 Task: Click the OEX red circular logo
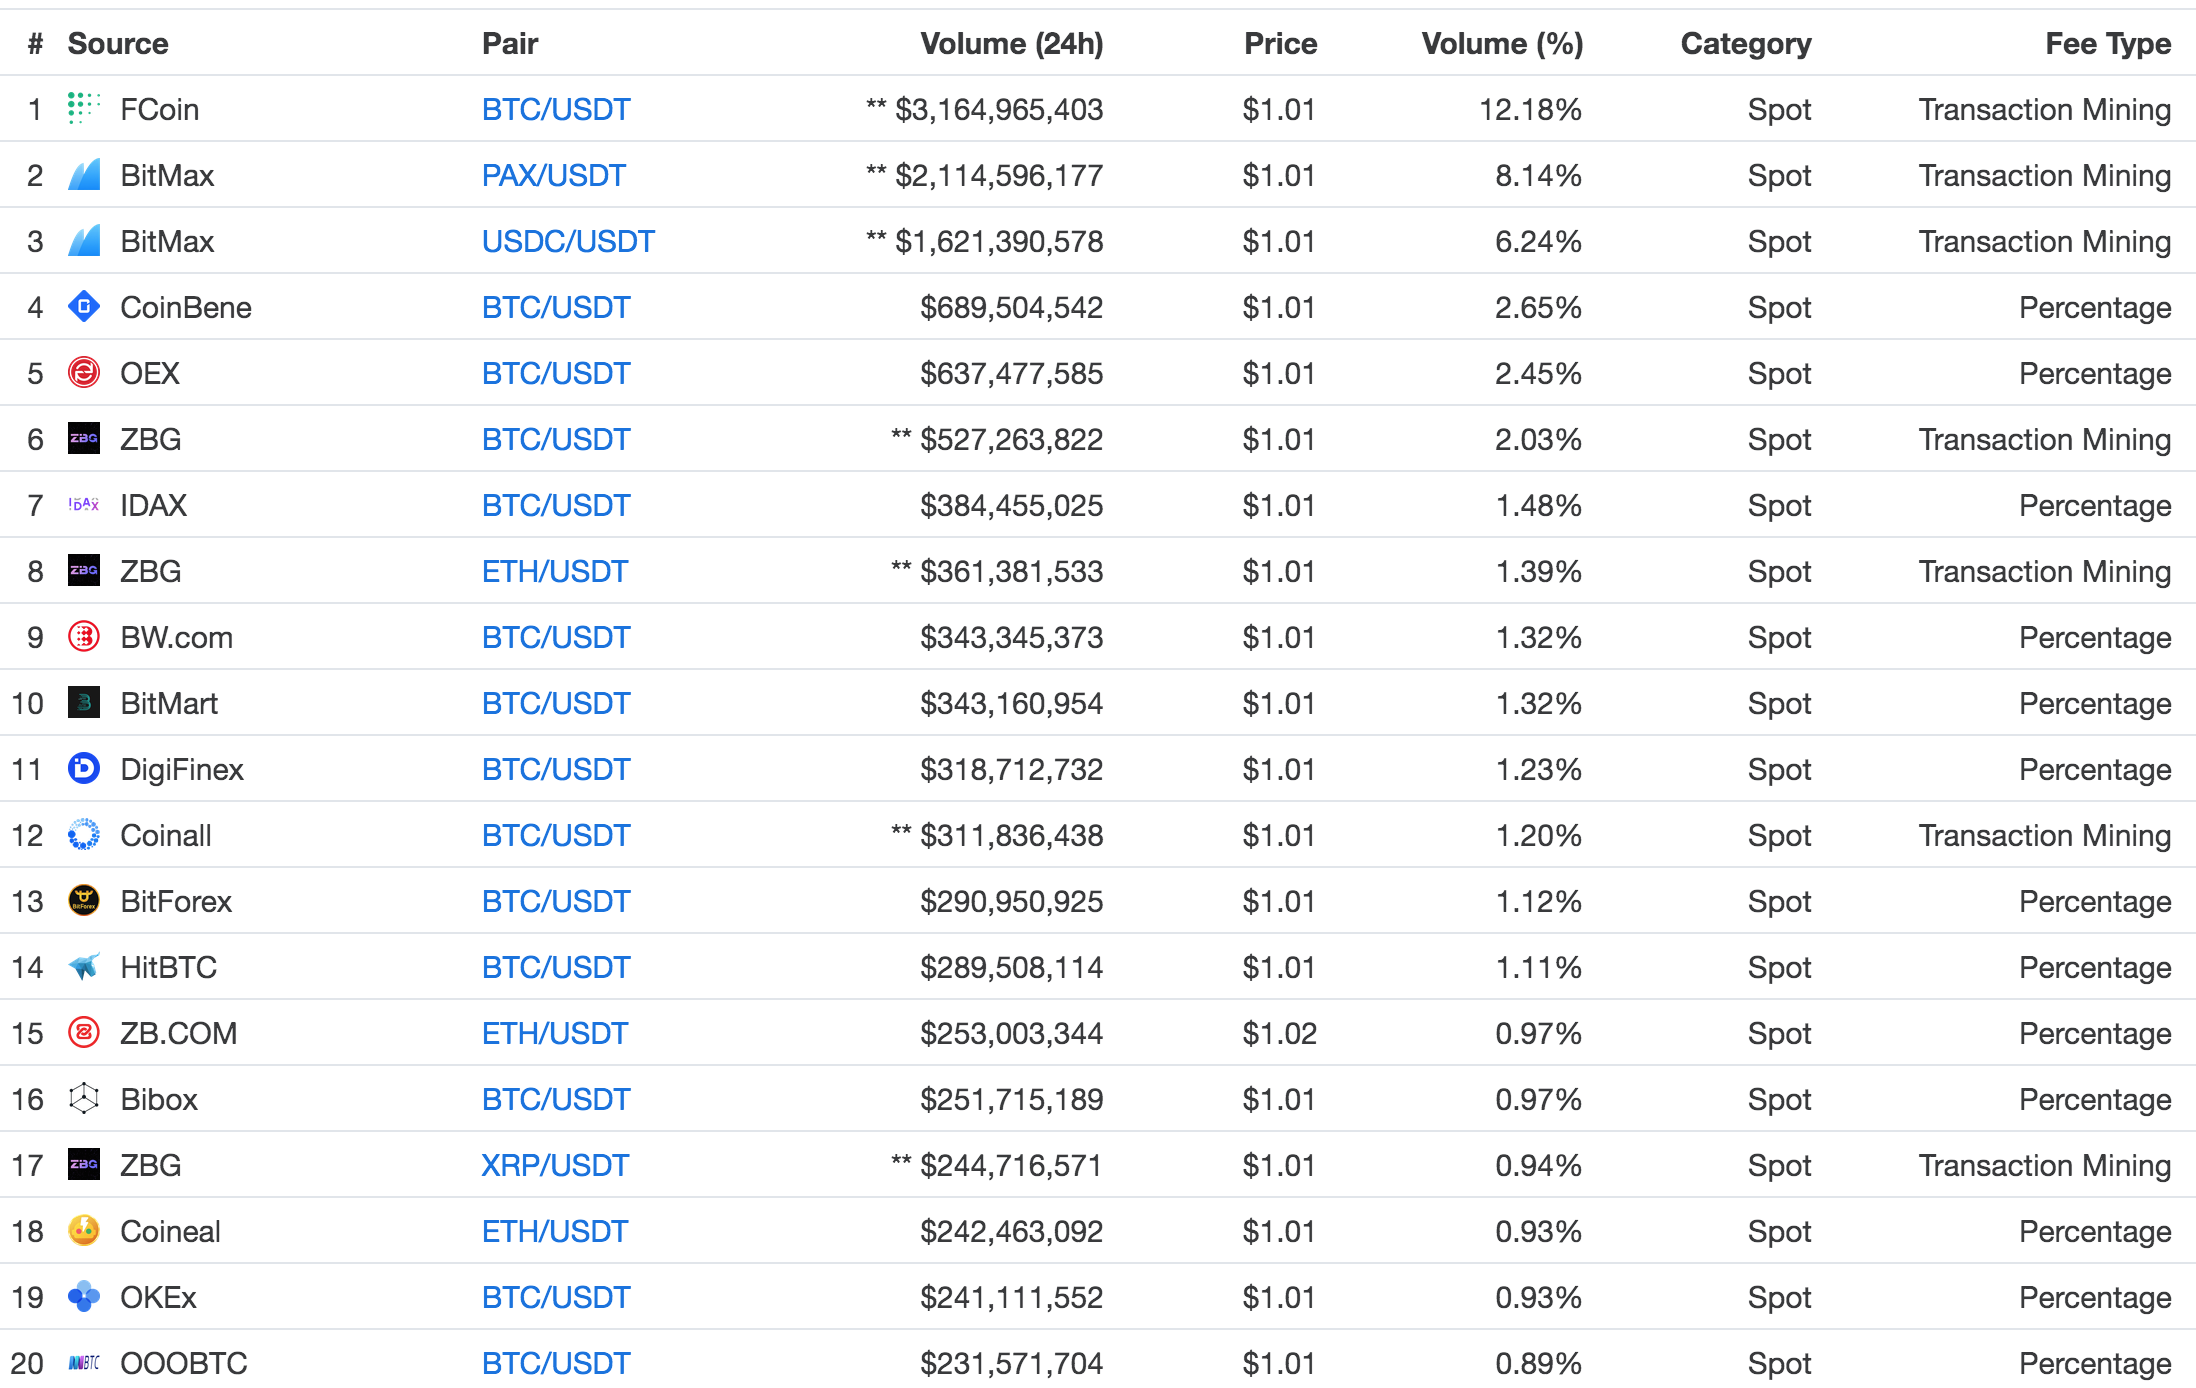coord(84,372)
